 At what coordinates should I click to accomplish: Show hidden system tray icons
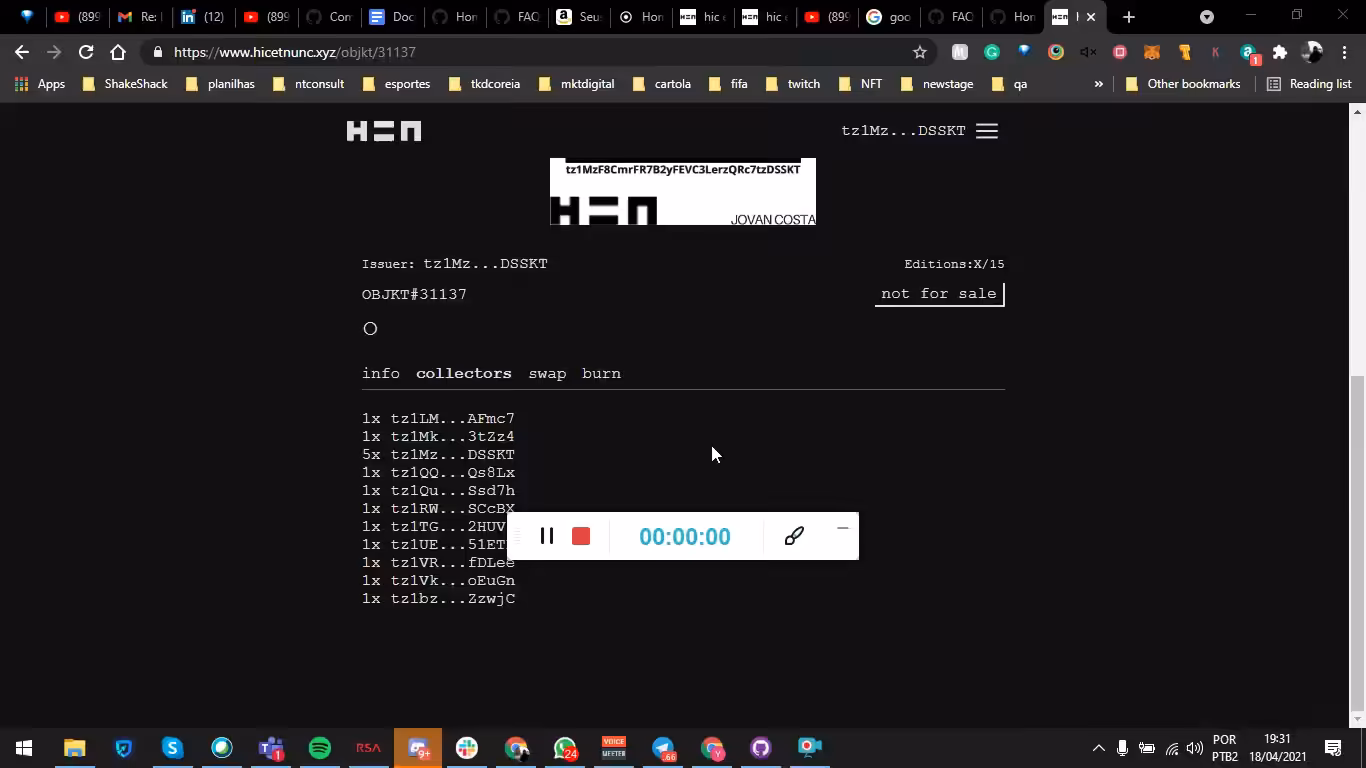click(x=1098, y=748)
